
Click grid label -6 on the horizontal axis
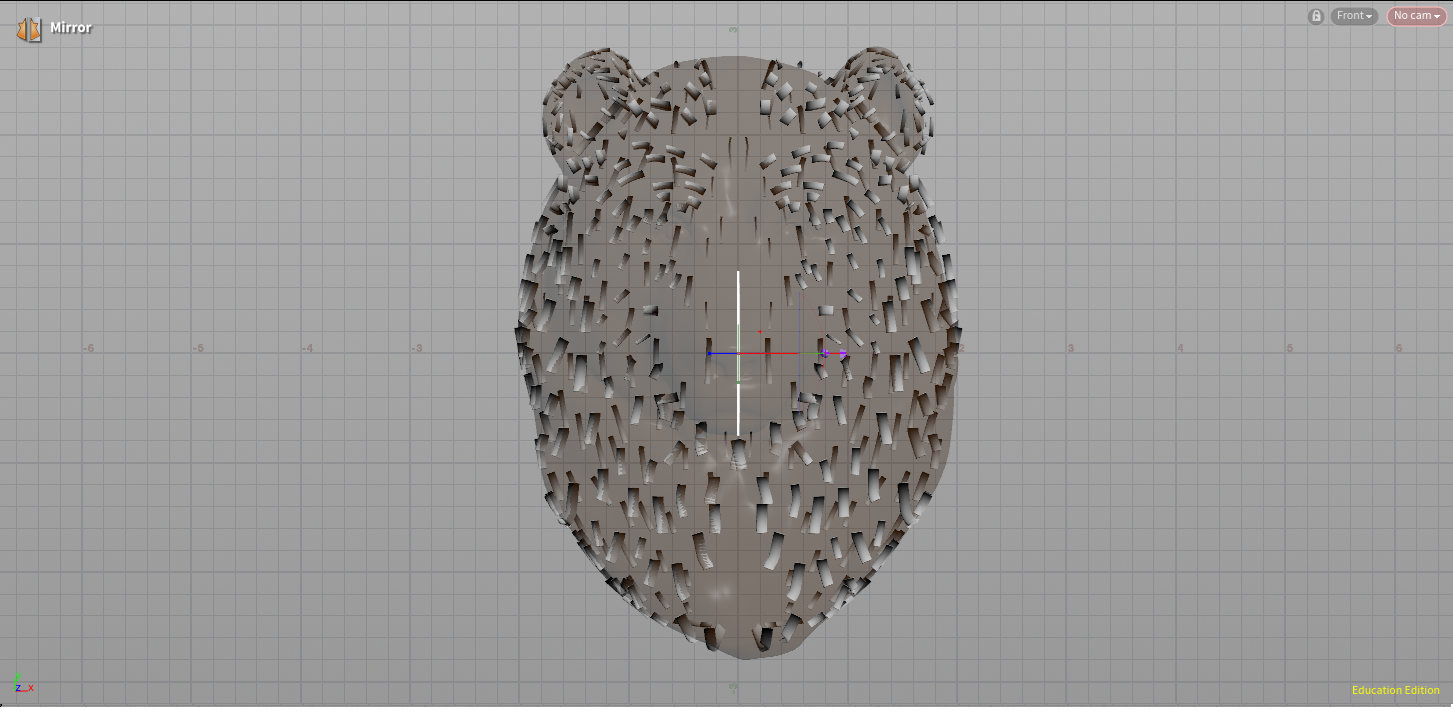point(88,348)
